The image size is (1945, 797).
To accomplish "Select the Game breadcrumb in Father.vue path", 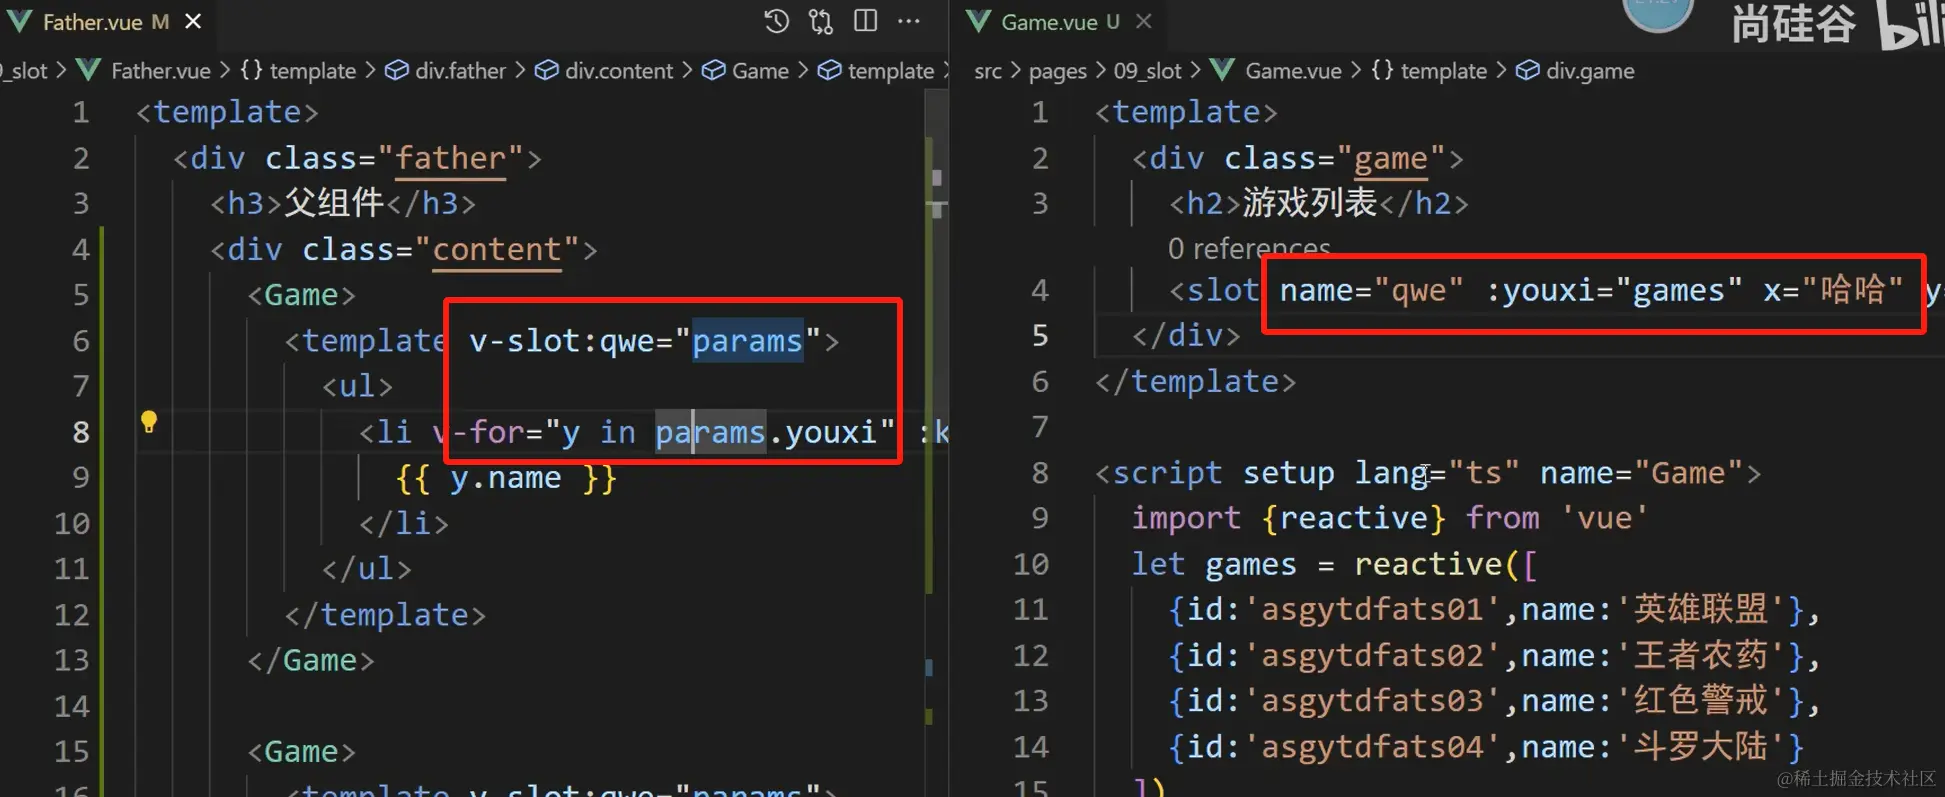I will pyautogui.click(x=746, y=71).
